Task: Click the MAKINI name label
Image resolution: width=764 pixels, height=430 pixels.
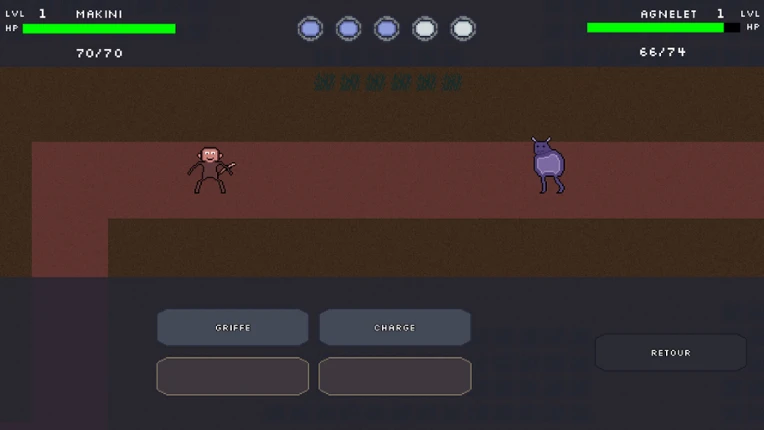Action: tap(99, 14)
